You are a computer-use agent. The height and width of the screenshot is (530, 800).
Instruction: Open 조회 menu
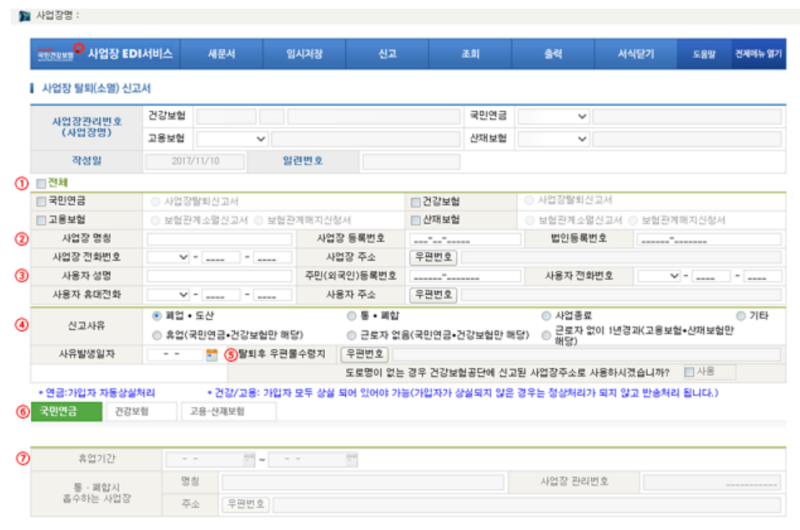(x=470, y=54)
